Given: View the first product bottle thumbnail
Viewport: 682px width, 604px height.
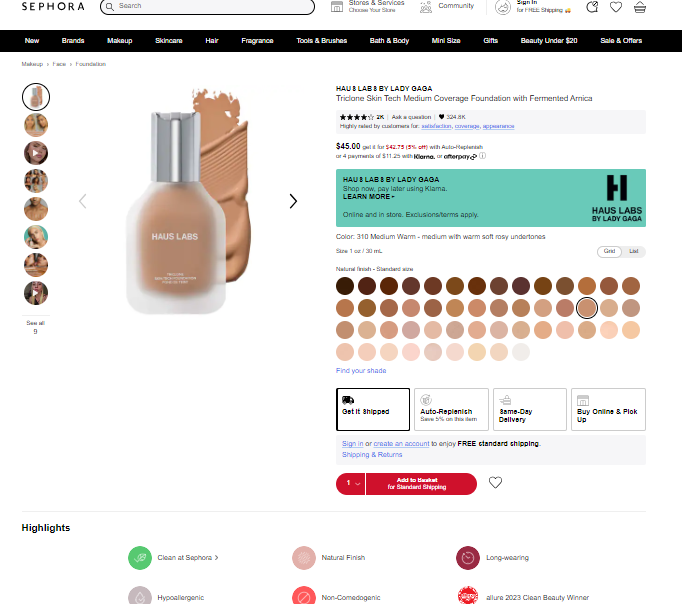Looking at the screenshot, I should 36,97.
